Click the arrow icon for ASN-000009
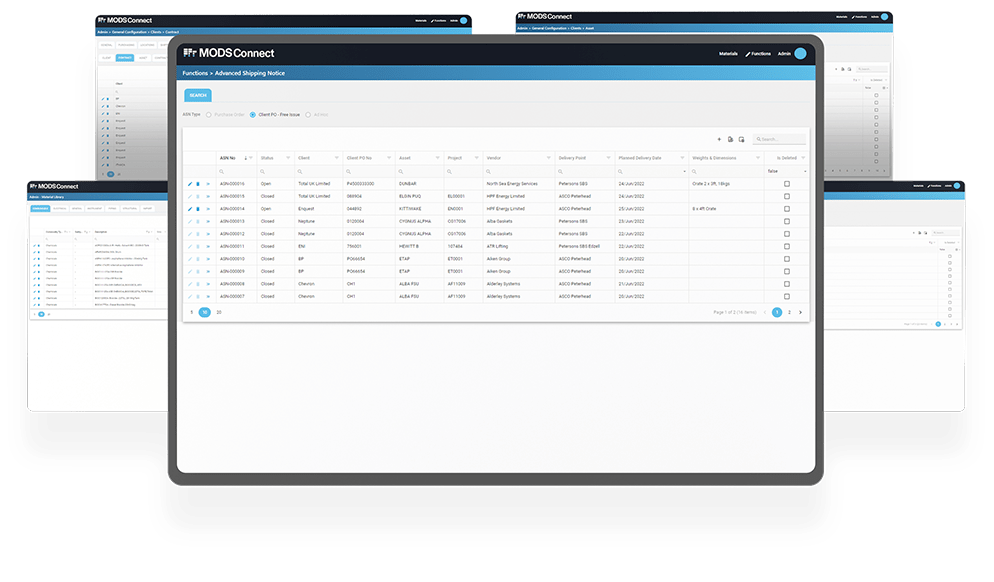 (208, 271)
